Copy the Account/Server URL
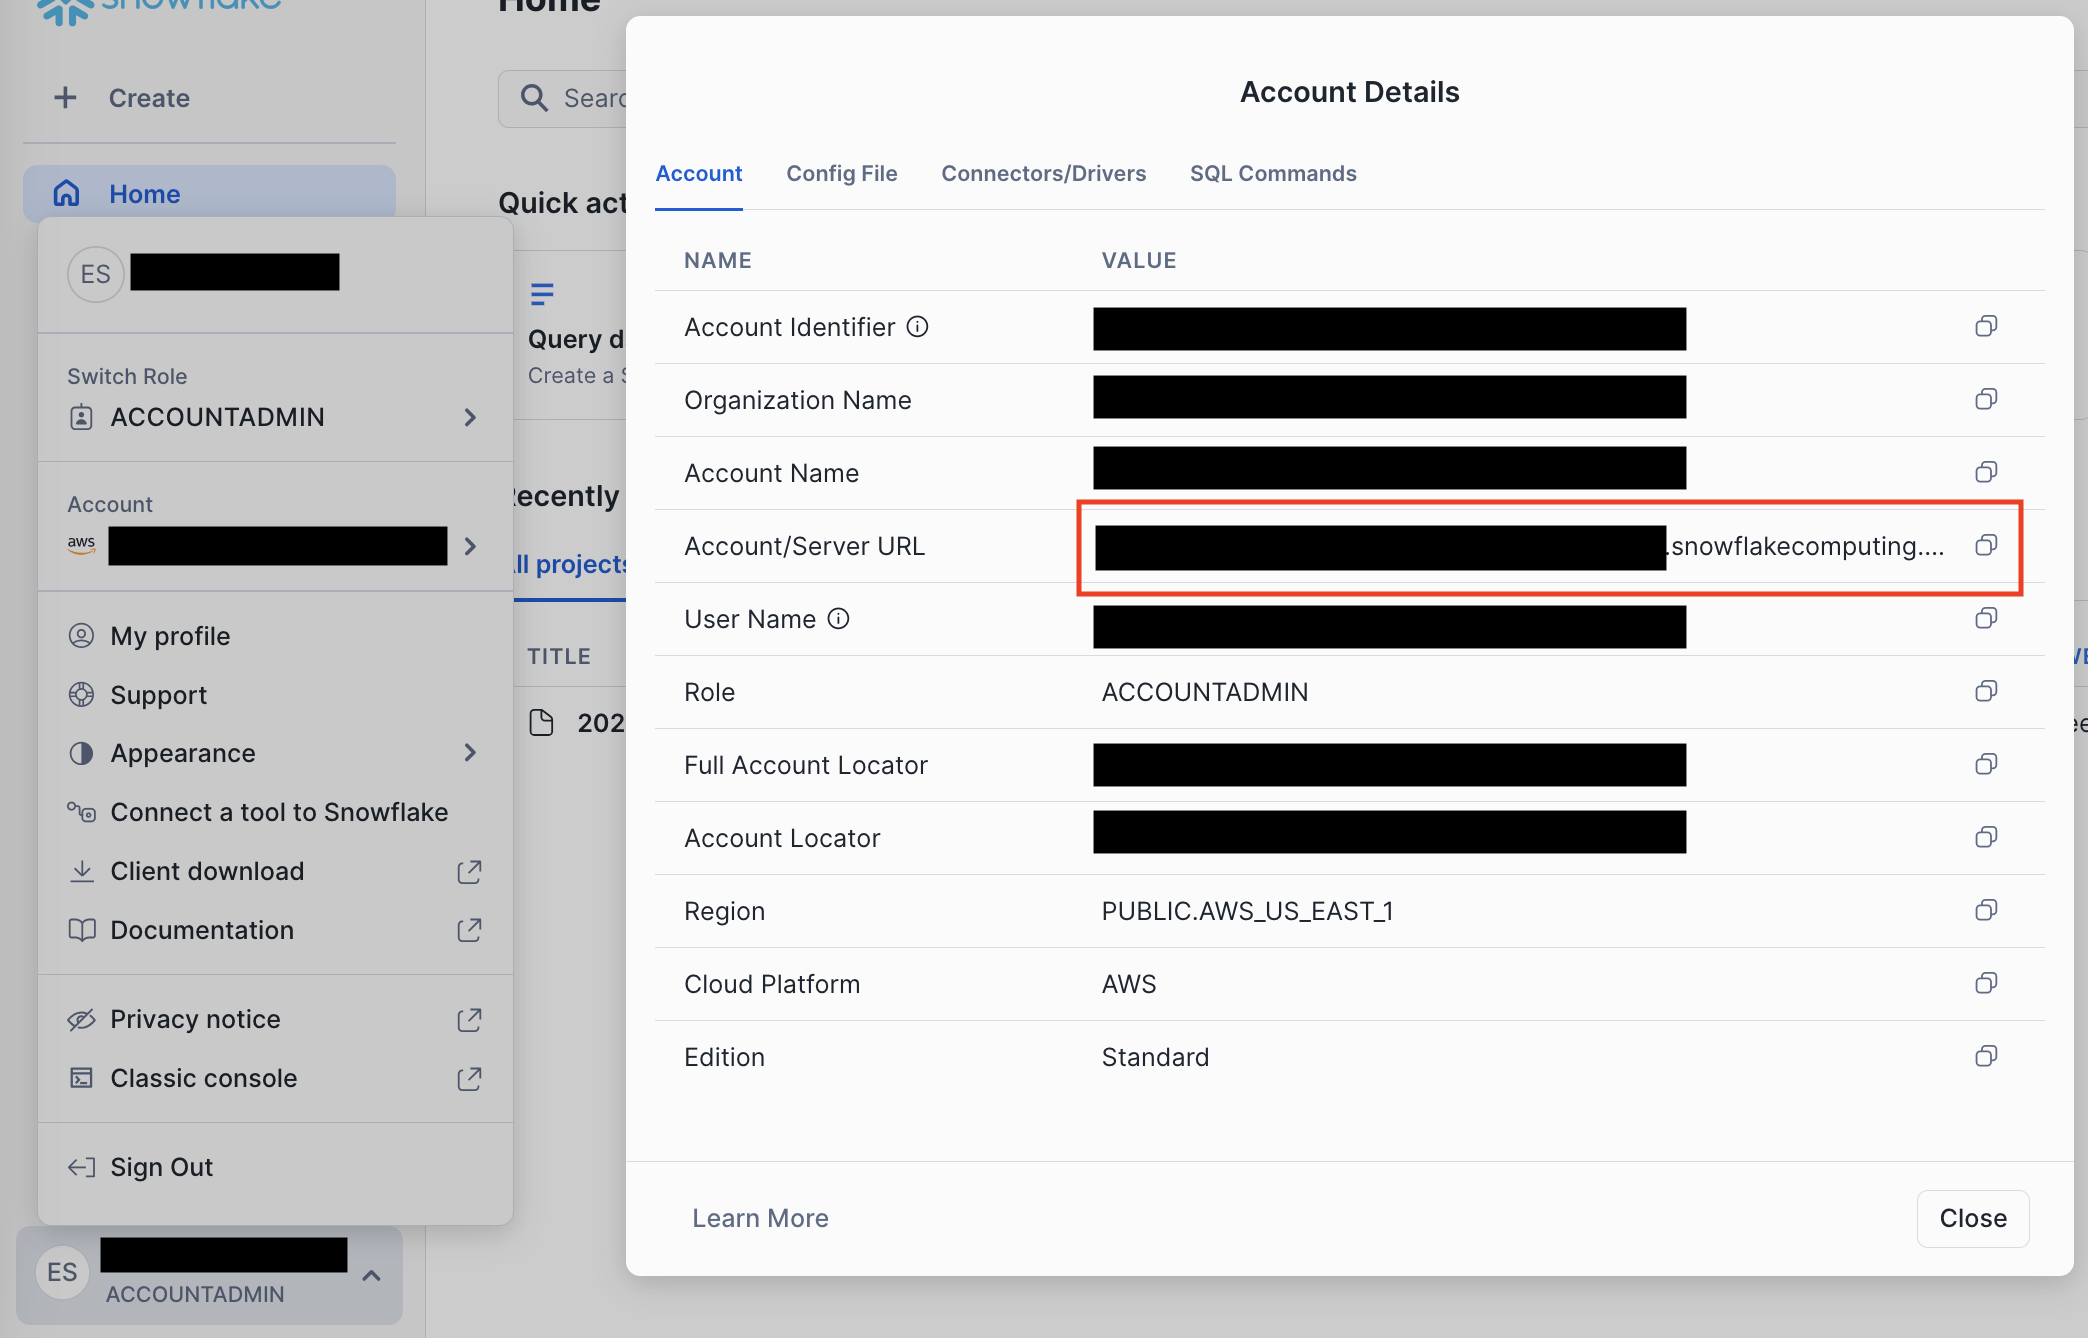This screenshot has height=1338, width=2088. (1986, 546)
